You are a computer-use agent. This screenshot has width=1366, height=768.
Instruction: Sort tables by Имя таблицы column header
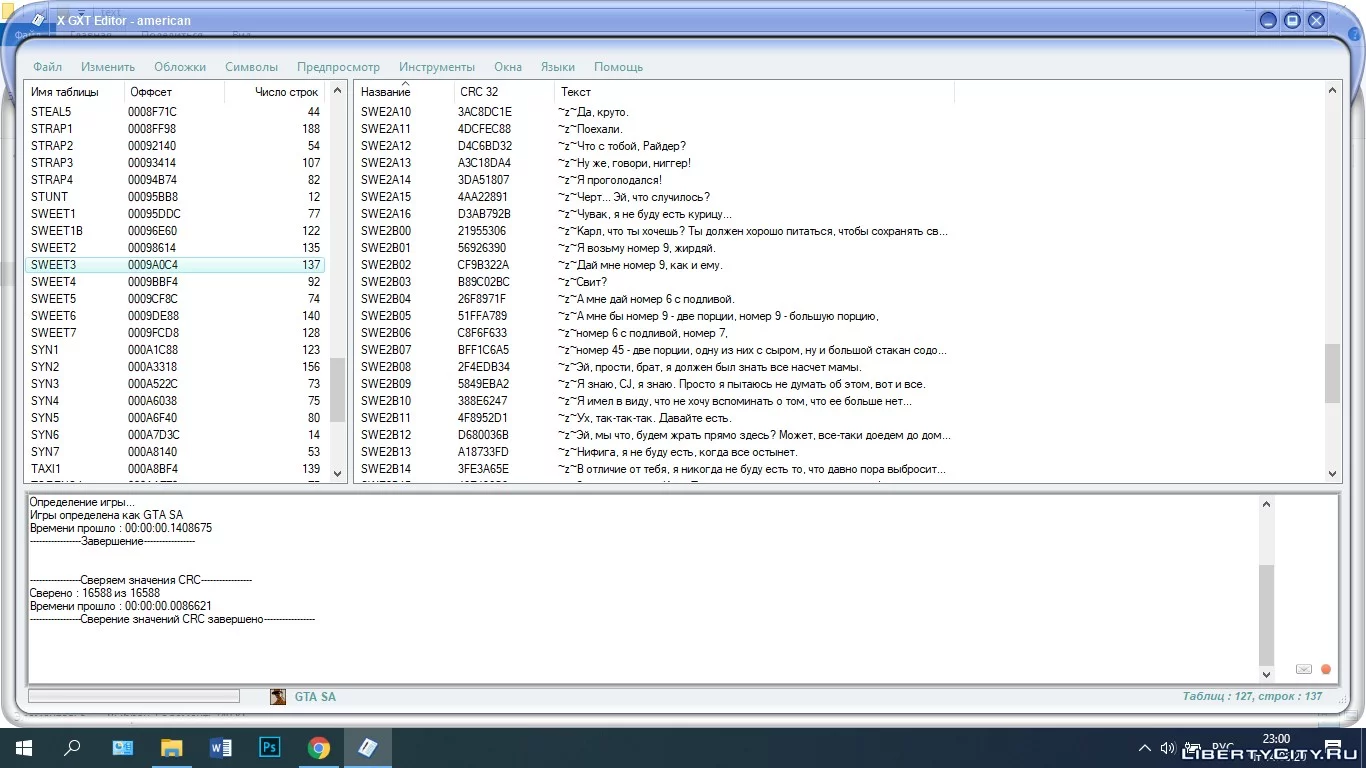pos(74,92)
